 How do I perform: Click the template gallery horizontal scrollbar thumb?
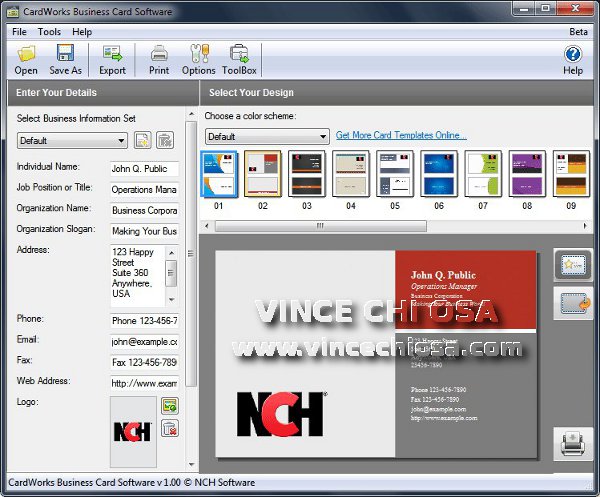click(x=321, y=226)
